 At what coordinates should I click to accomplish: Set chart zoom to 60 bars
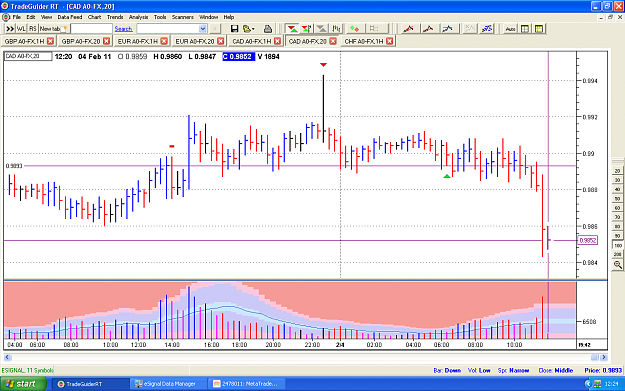click(x=617, y=208)
